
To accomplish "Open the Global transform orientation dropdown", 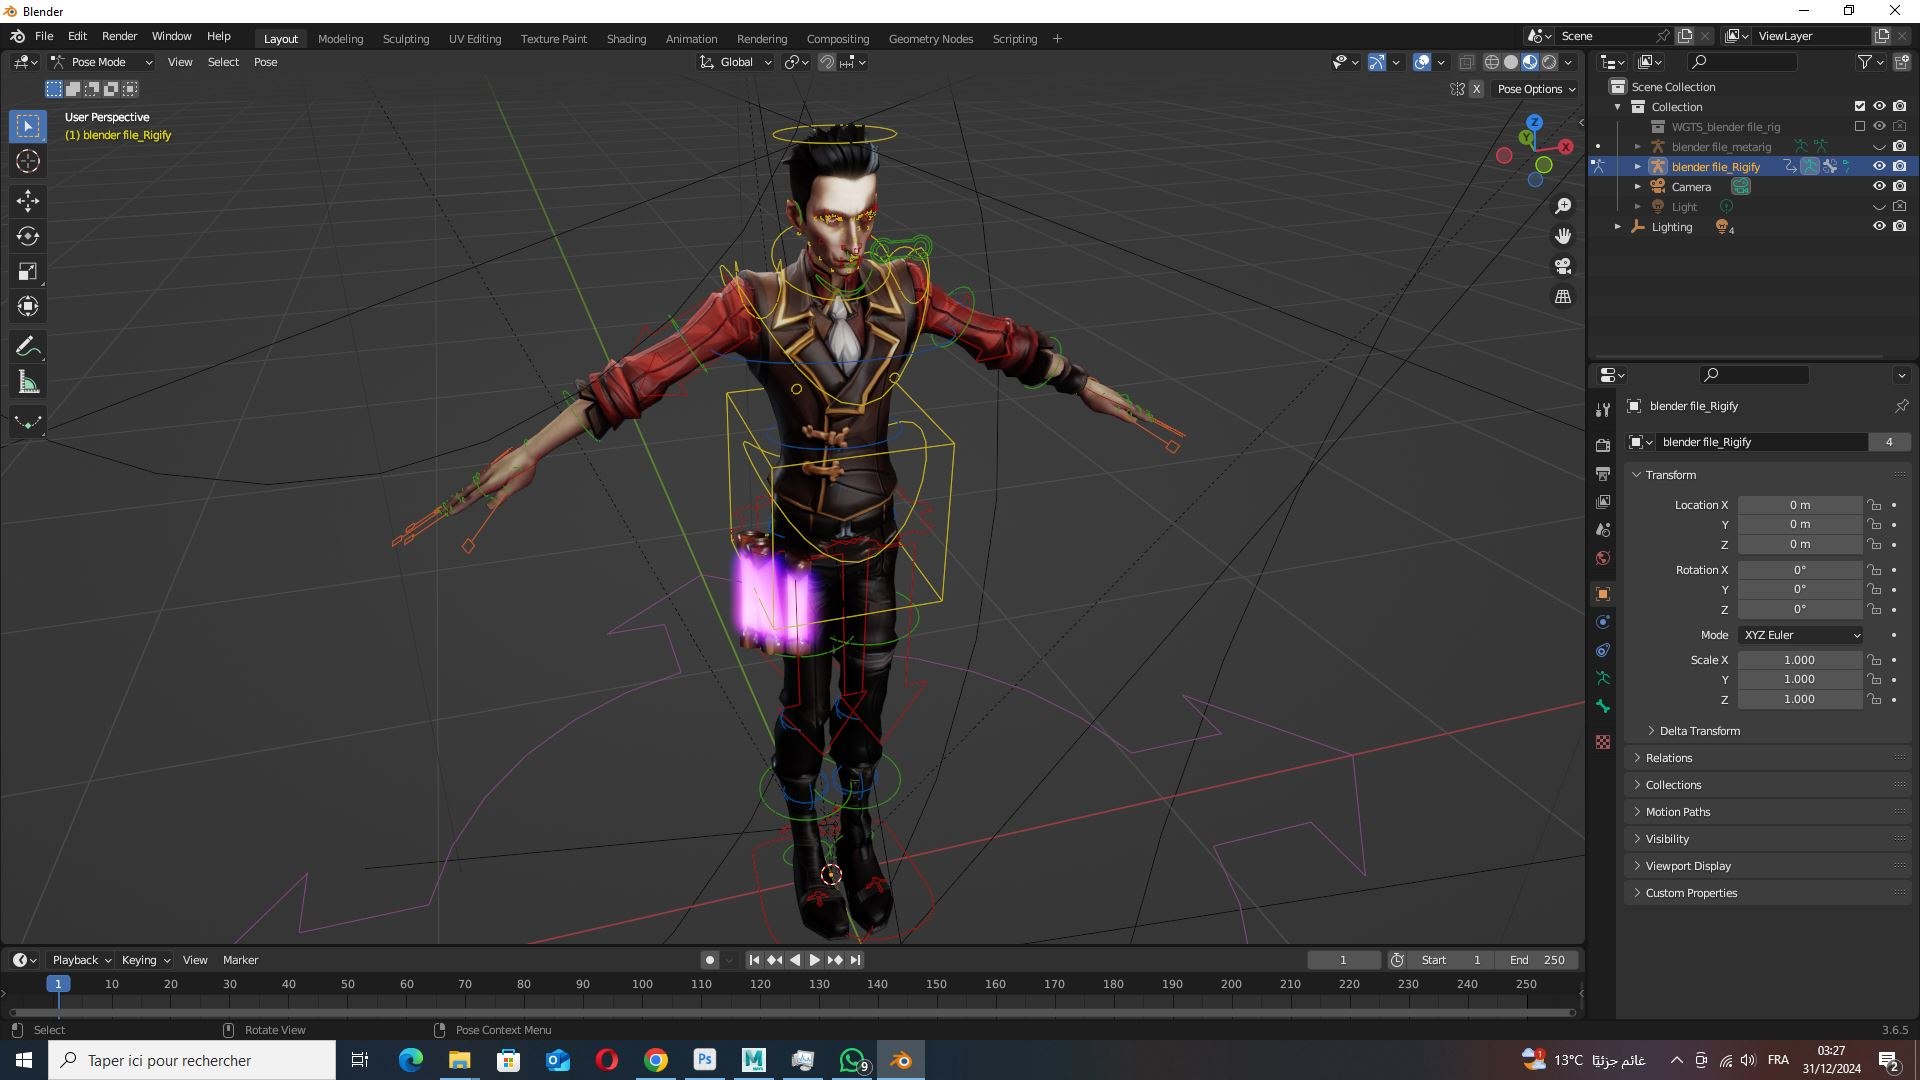I will 736,62.
